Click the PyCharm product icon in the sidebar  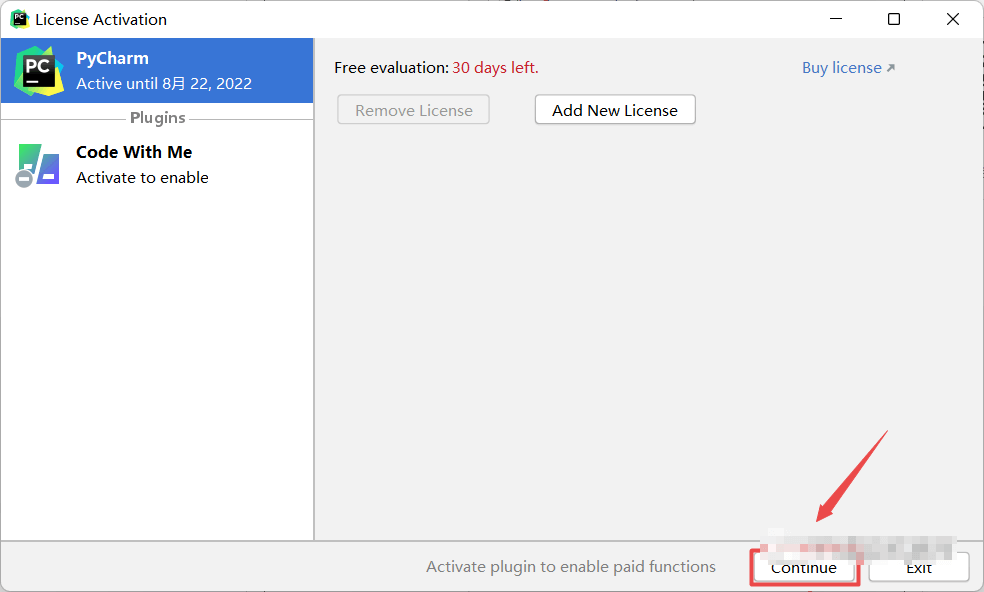38,70
